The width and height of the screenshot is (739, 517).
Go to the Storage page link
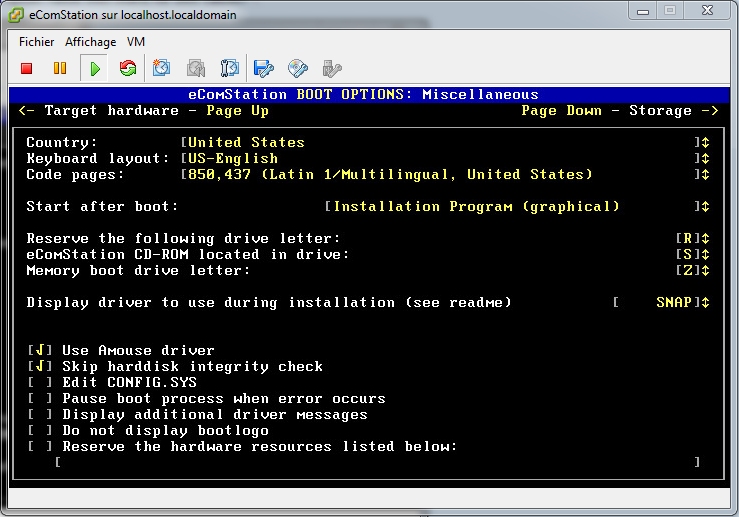(x=660, y=110)
